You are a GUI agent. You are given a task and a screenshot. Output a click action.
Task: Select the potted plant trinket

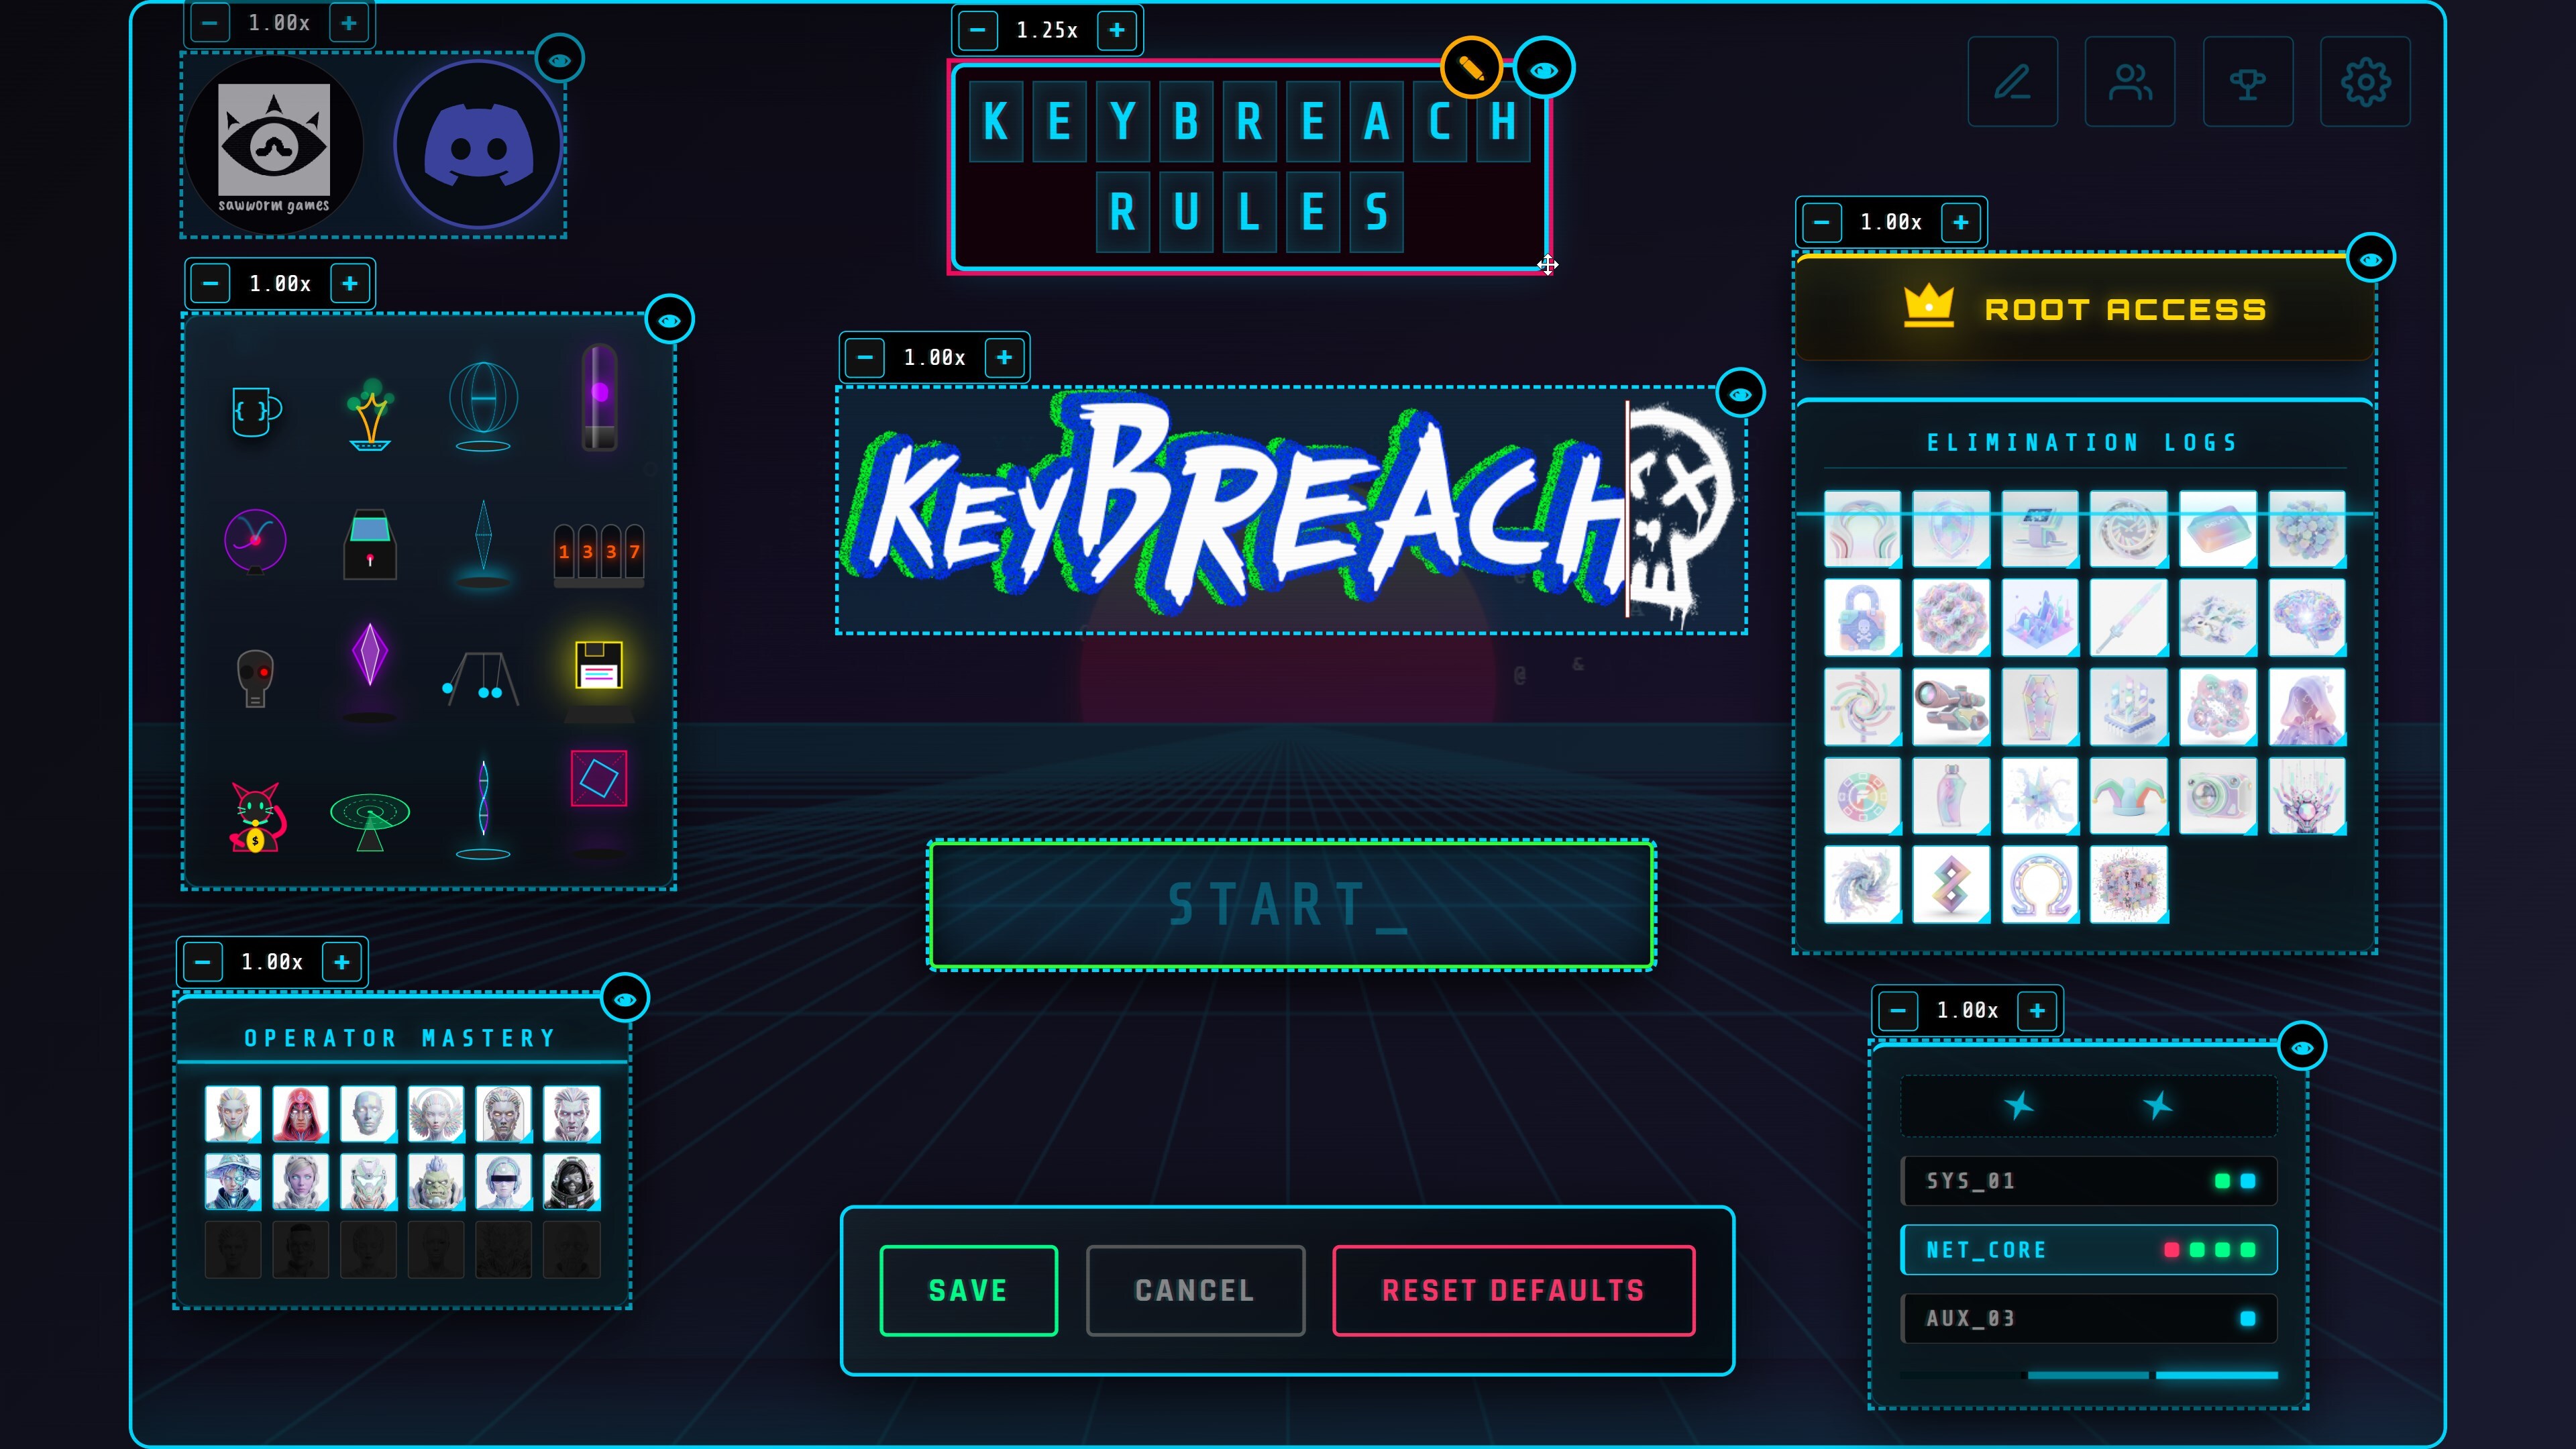pyautogui.click(x=370, y=414)
